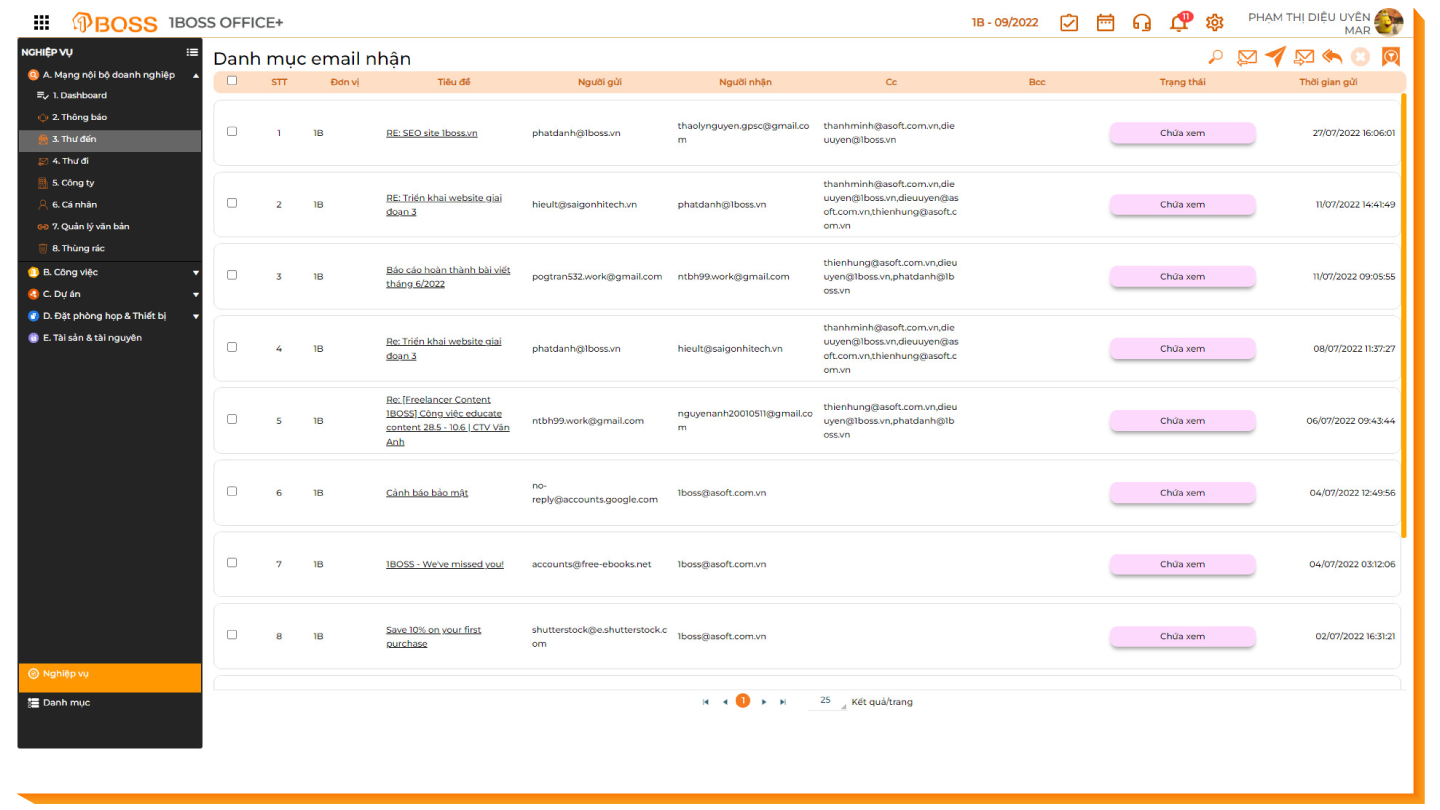Switch to the Danh mục tab
Screen dimensions: 1440x810
(66, 703)
